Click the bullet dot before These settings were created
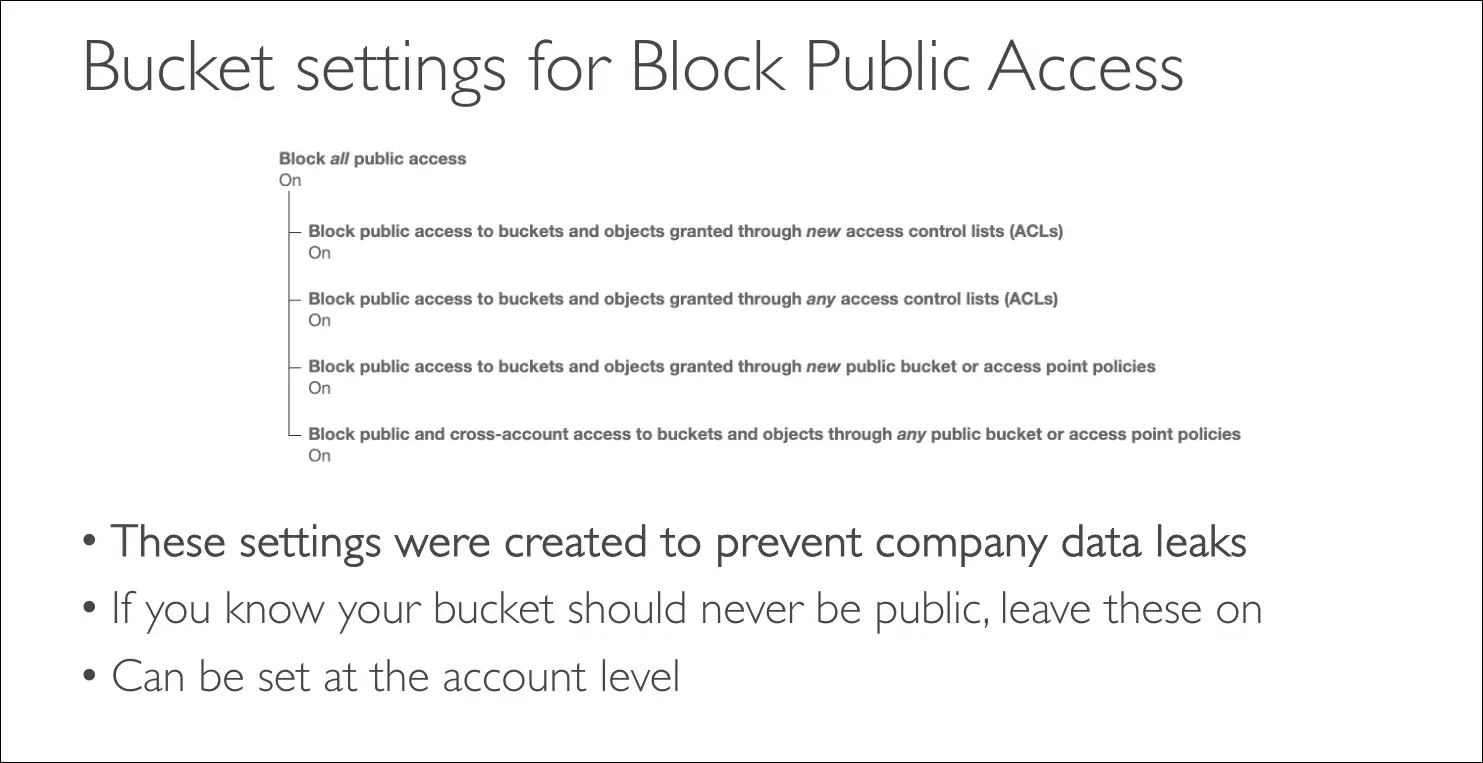 pos(90,543)
